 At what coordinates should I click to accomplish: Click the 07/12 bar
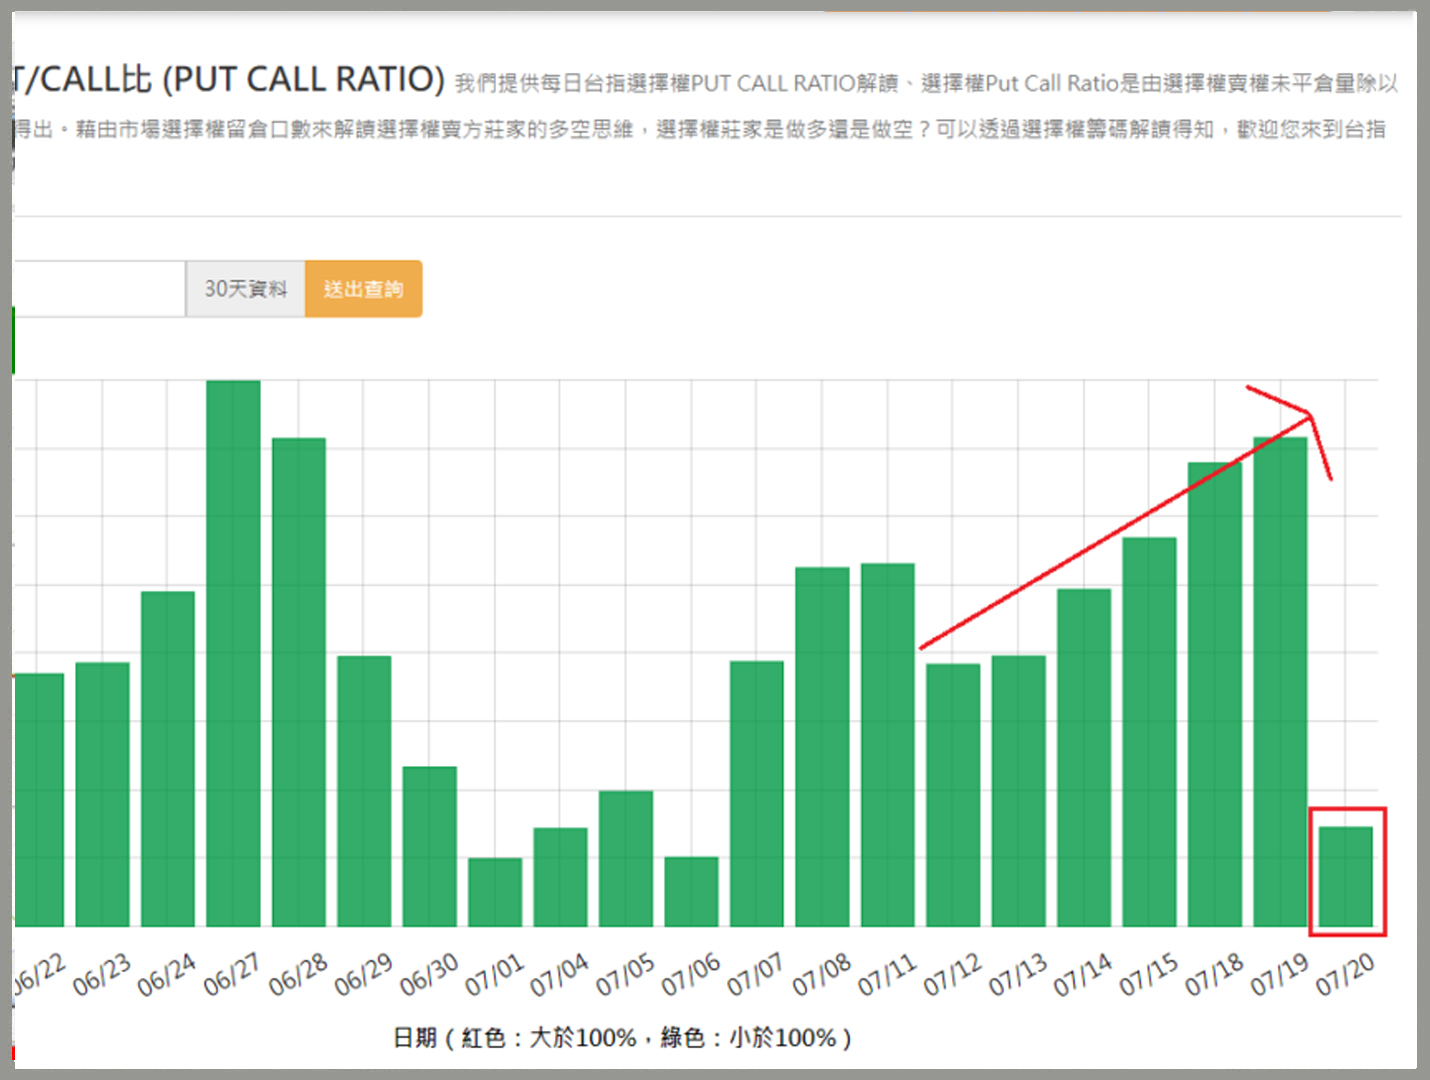pos(953,795)
